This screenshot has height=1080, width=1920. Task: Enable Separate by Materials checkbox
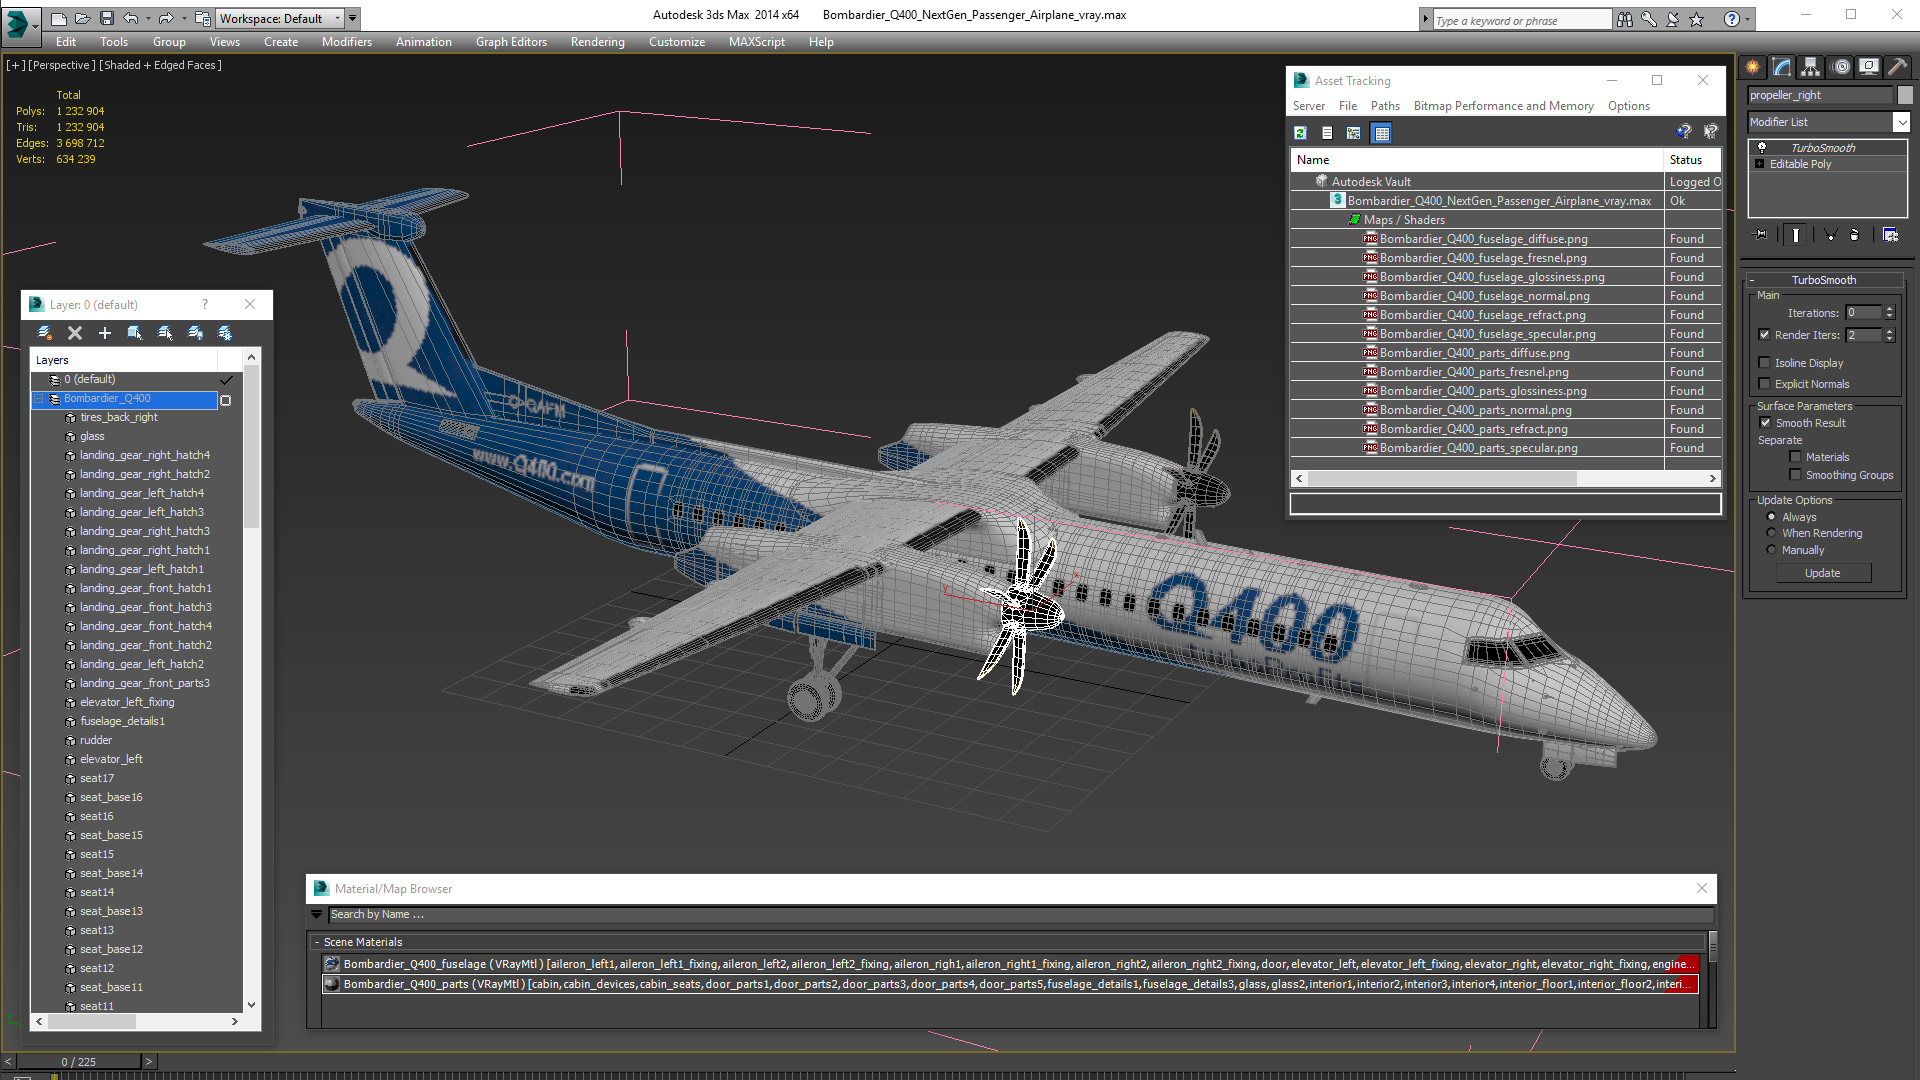click(x=1795, y=457)
